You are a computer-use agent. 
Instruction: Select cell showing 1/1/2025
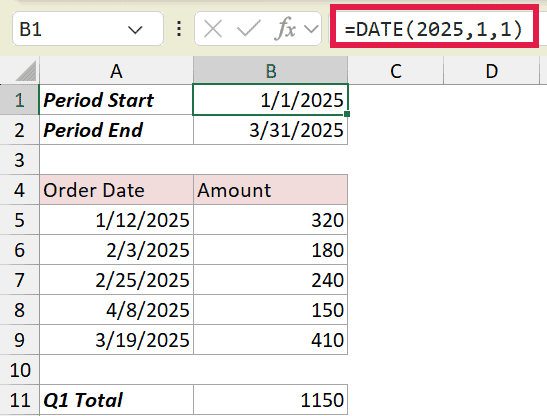click(x=271, y=100)
